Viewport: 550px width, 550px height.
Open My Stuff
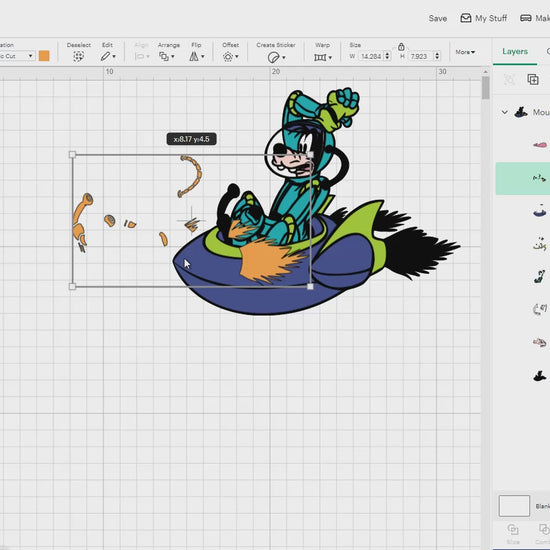point(483,18)
